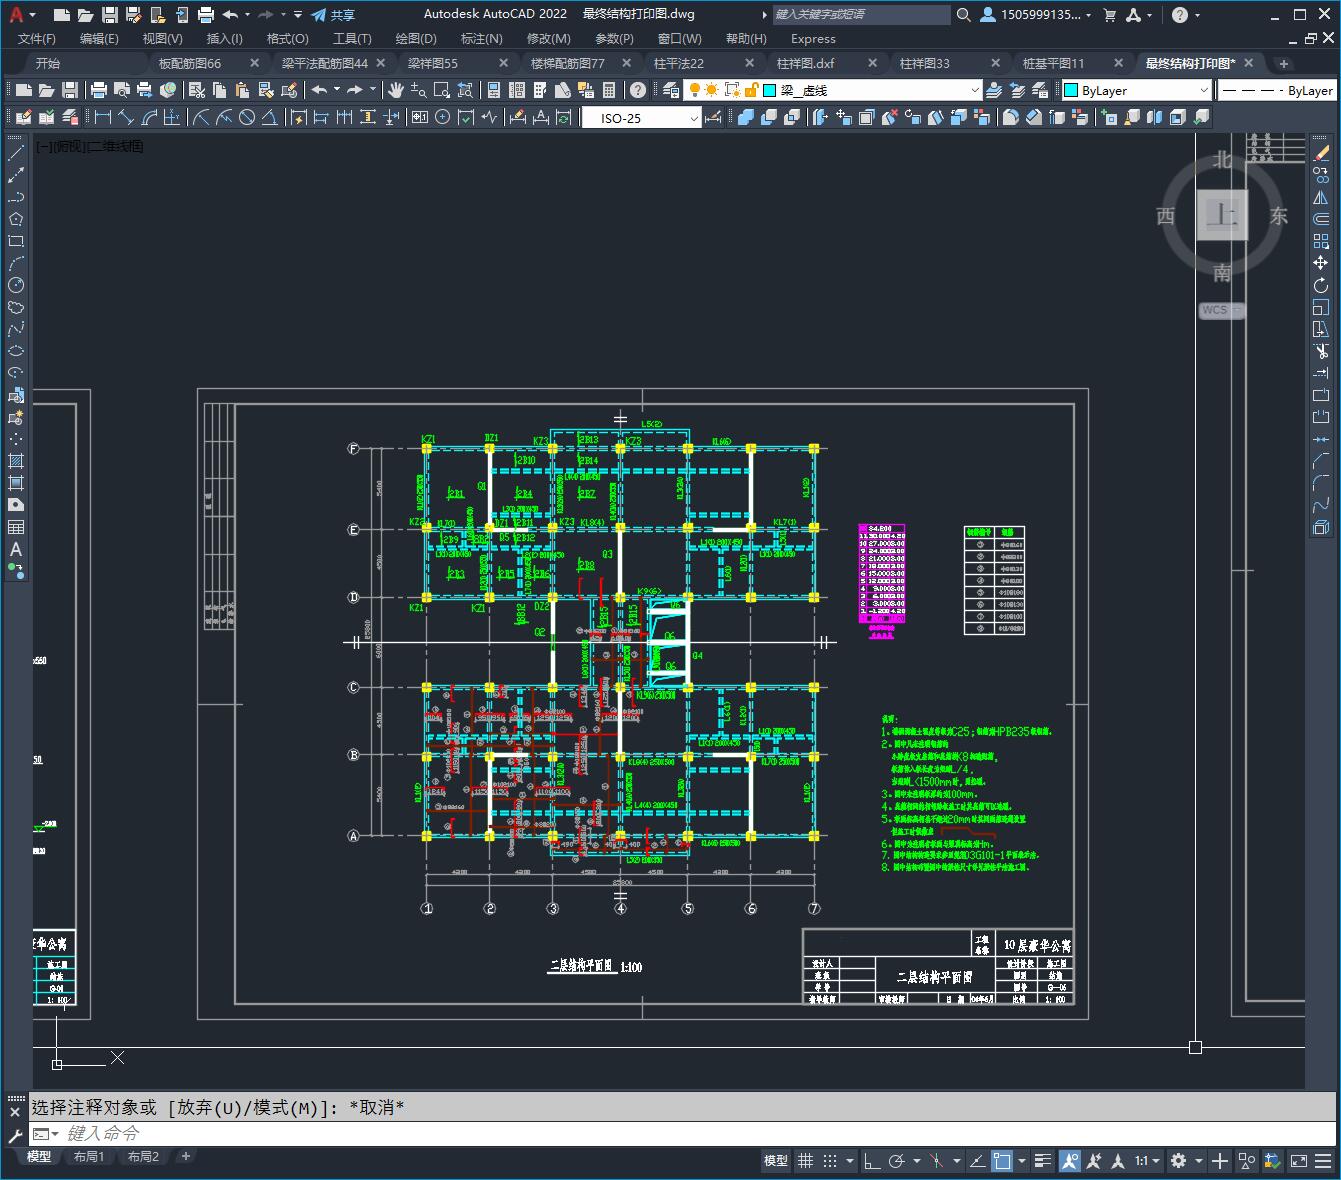Select the Polygon draw tool

[x=16, y=219]
